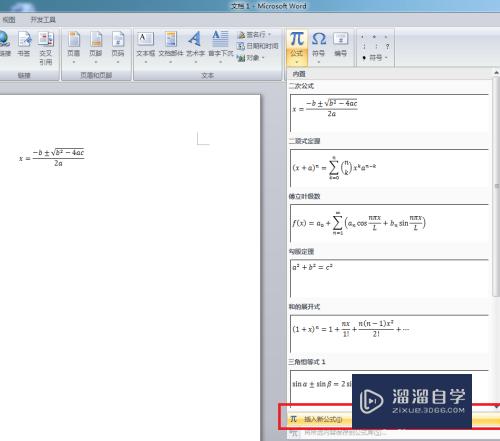This screenshot has height=441, width=500.
Task: Open the View (视图) ribbon tab
Action: 9,20
